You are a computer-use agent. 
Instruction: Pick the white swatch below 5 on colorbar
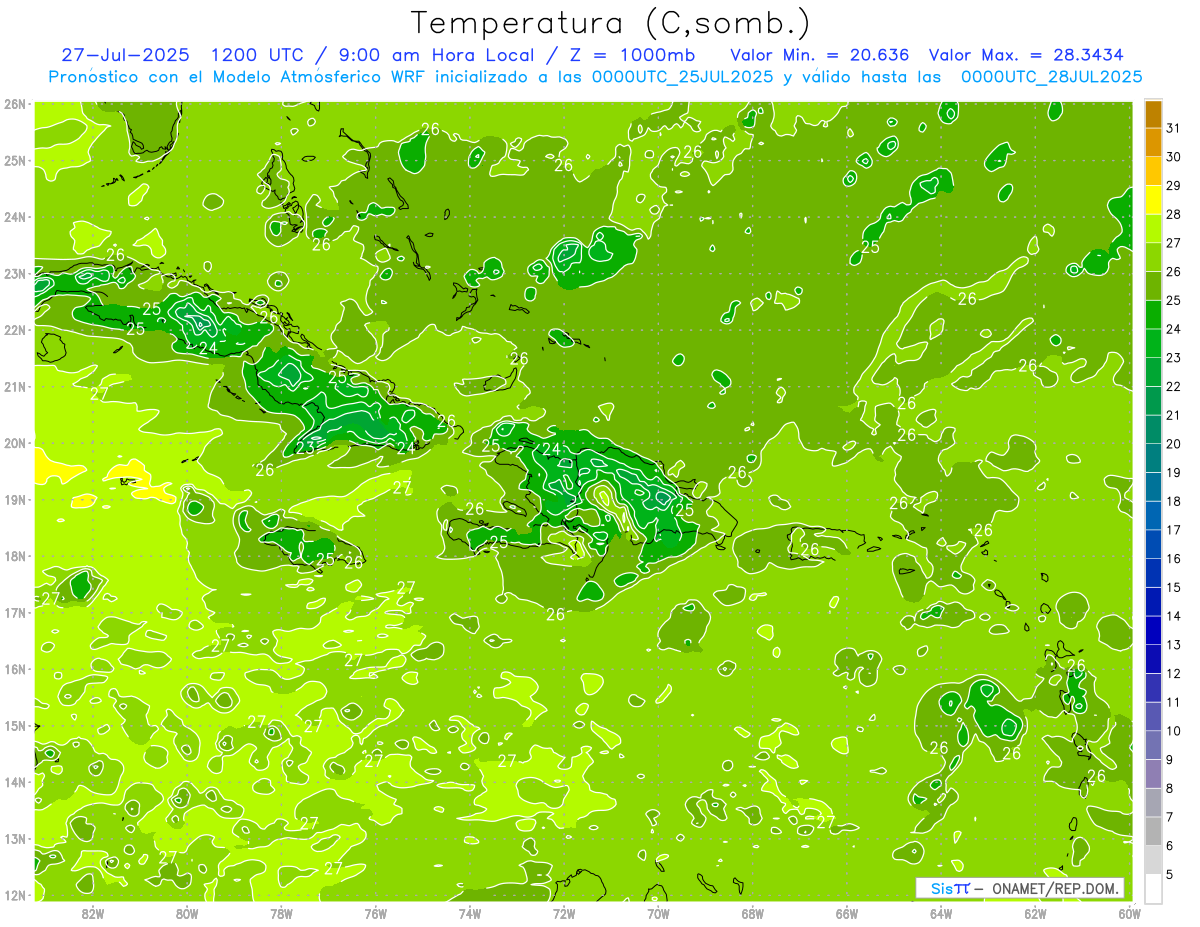pos(1153,888)
